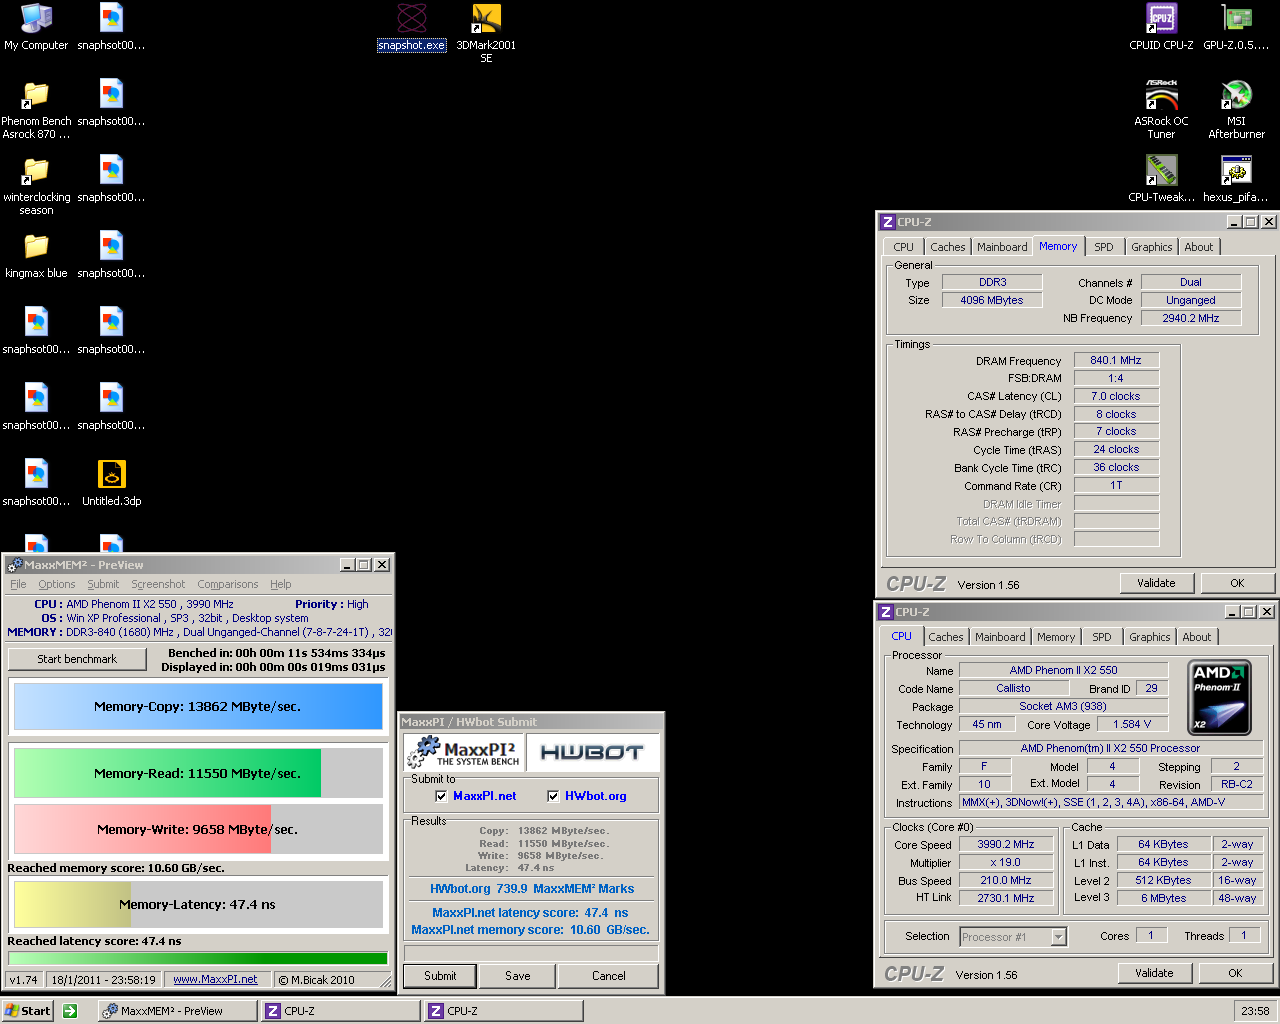Screen dimensions: 1280x1024
Task: Open the Options menu in MaxxMEM²
Action: tap(57, 584)
